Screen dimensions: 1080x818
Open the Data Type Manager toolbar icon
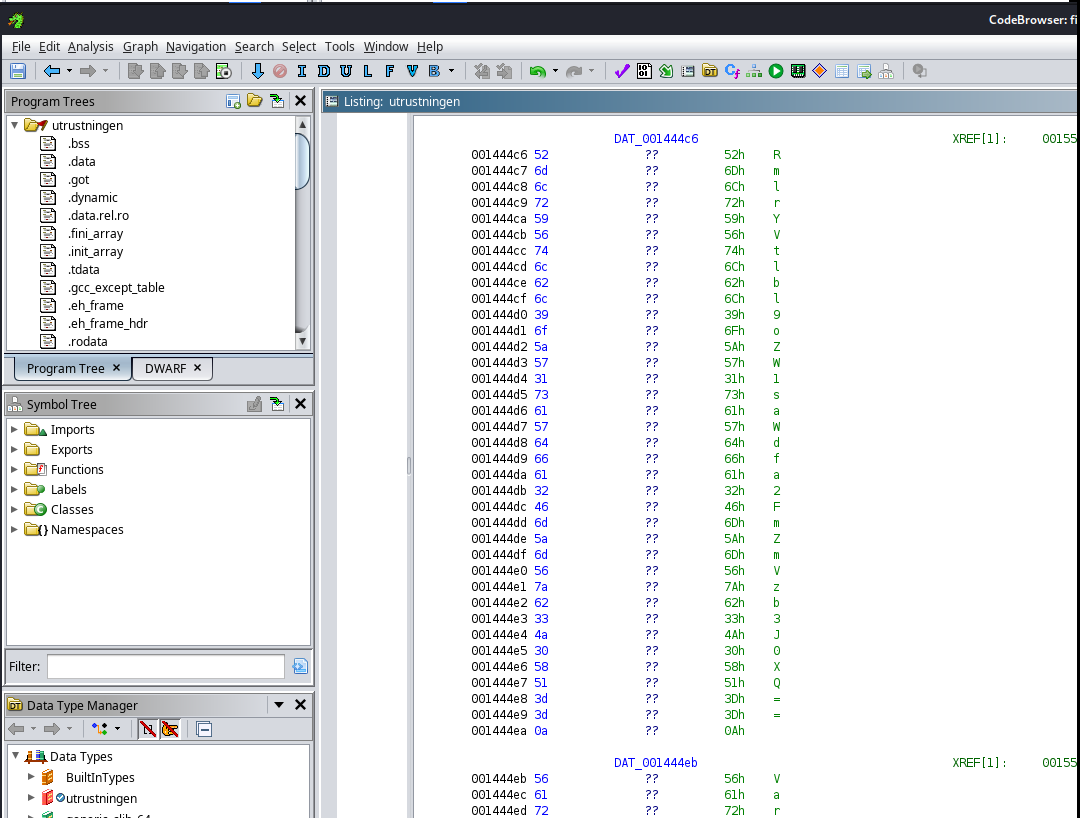(x=710, y=71)
